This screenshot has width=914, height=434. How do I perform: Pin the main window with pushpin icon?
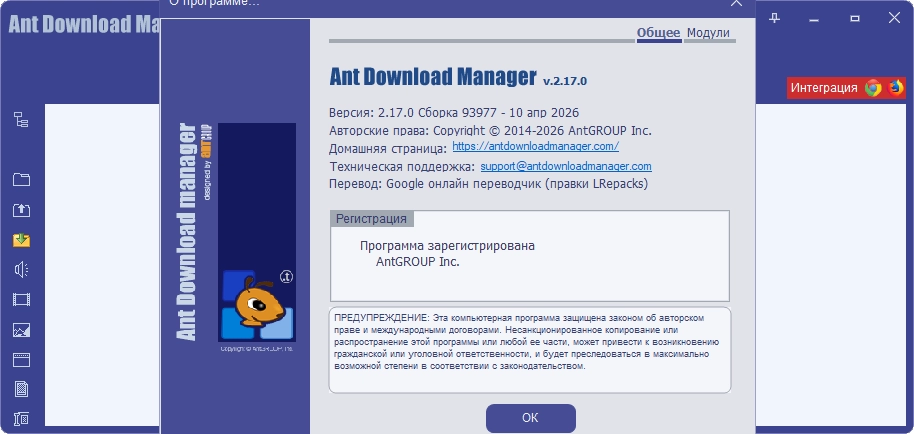pyautogui.click(x=774, y=18)
